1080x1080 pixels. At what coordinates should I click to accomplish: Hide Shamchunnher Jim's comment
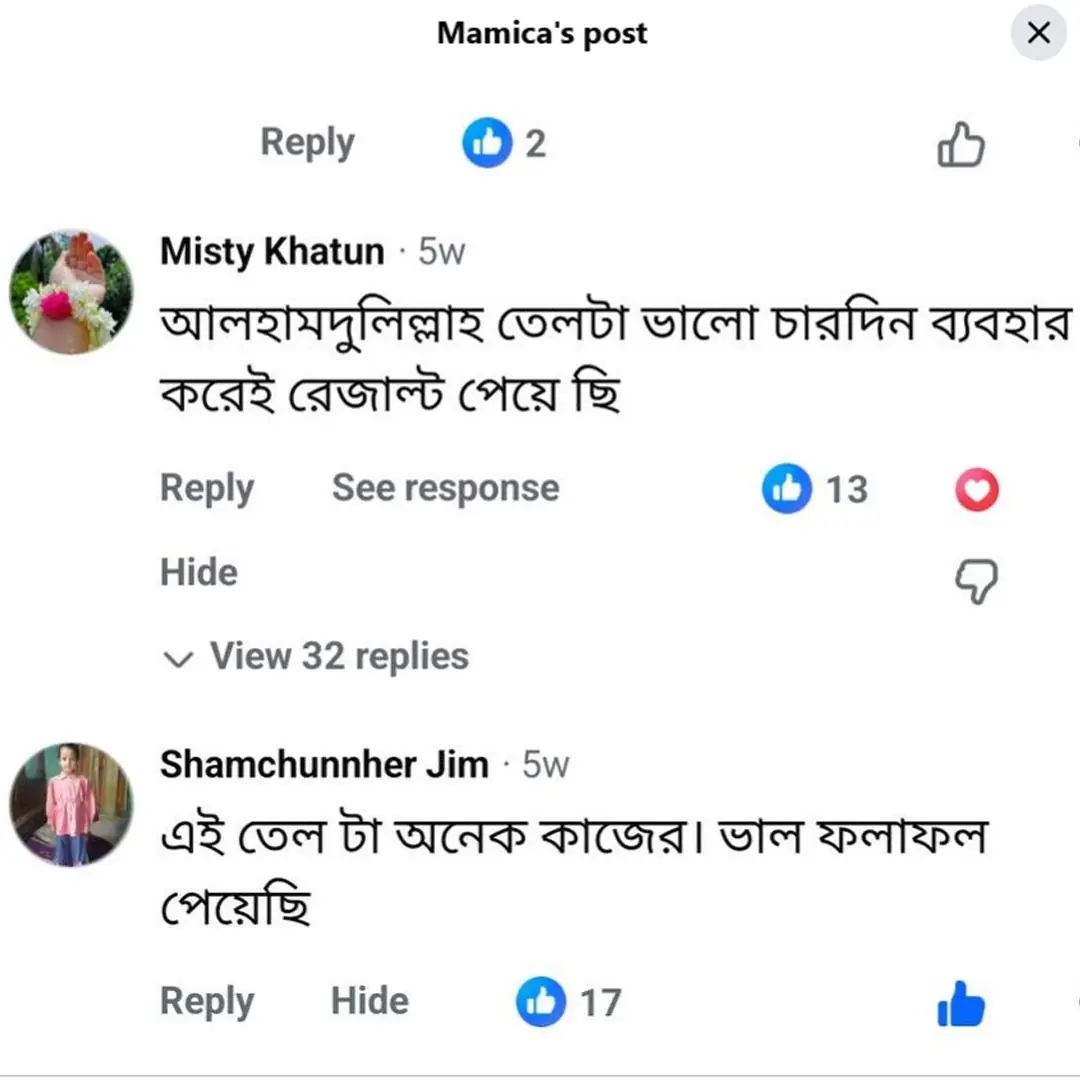coord(370,1002)
